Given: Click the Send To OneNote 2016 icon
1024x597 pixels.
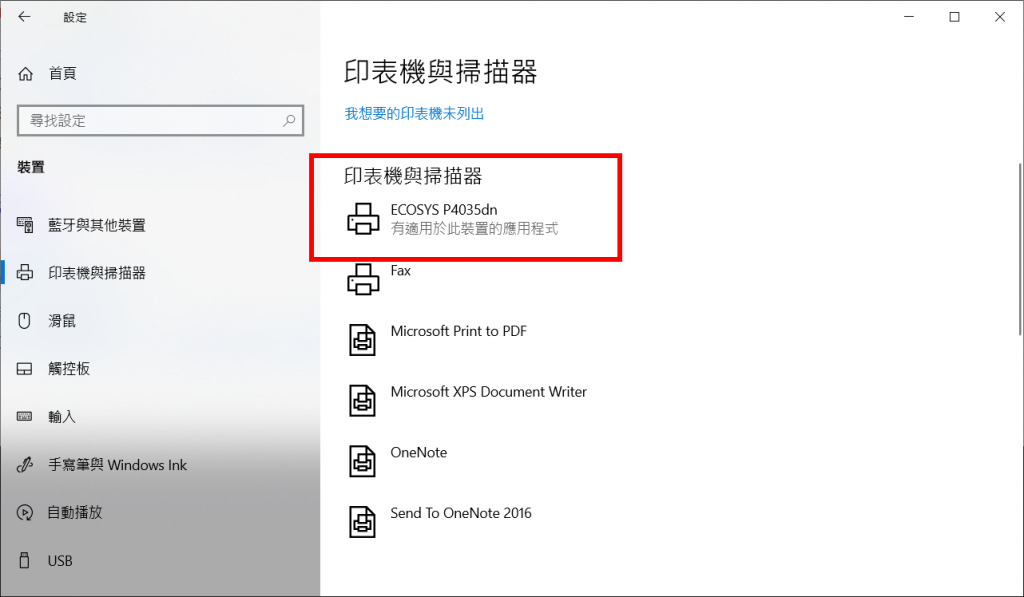Looking at the screenshot, I should (362, 522).
